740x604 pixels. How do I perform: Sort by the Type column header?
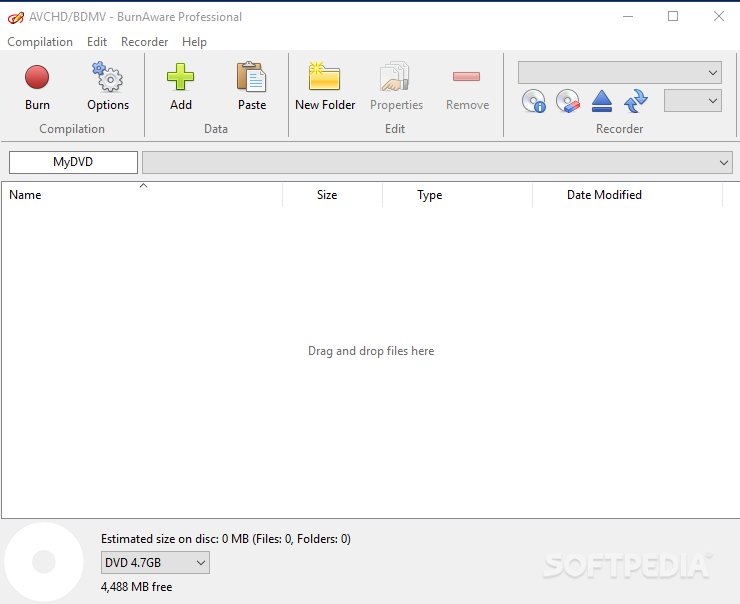[x=457, y=195]
